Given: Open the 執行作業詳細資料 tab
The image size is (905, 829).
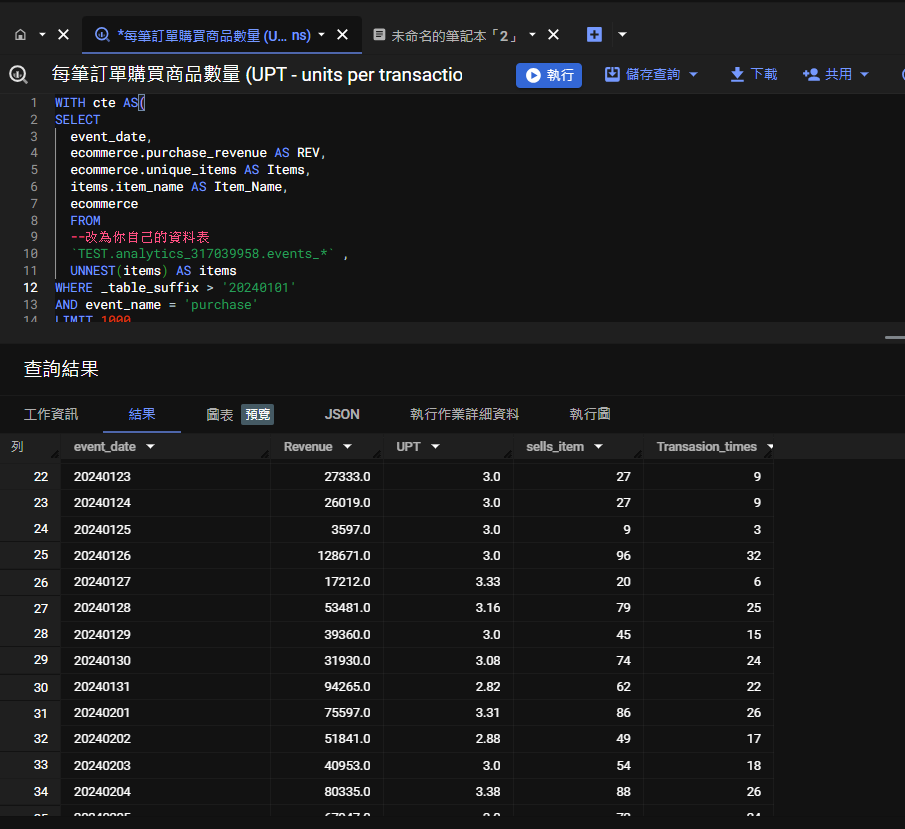Looking at the screenshot, I should 464,414.
